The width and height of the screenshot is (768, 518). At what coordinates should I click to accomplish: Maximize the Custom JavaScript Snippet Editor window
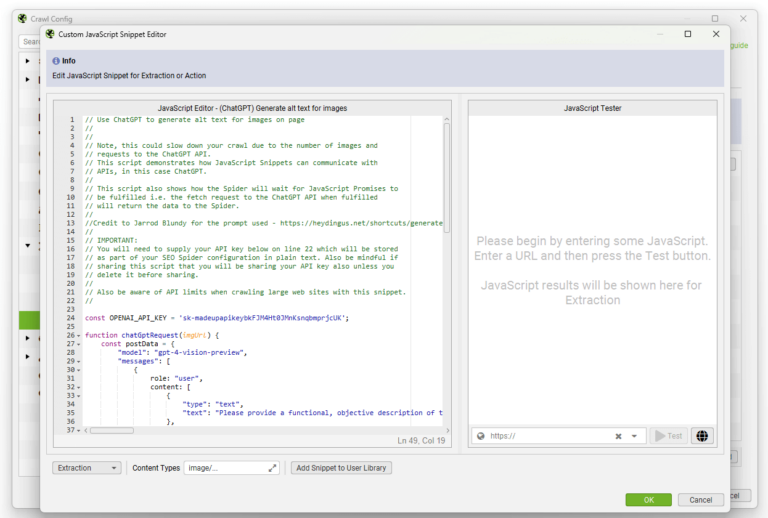(x=688, y=34)
